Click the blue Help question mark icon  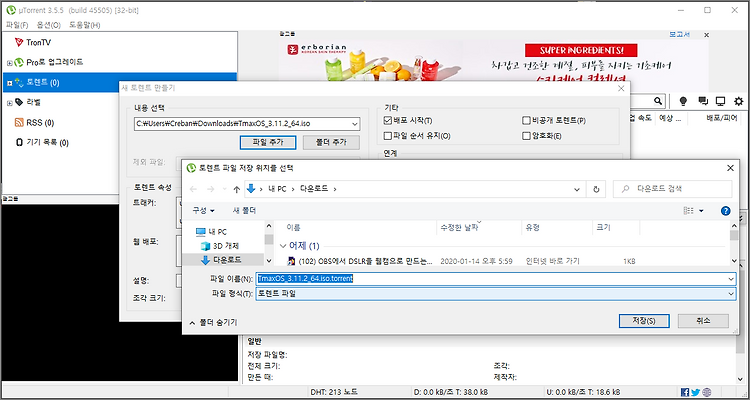tap(726, 211)
